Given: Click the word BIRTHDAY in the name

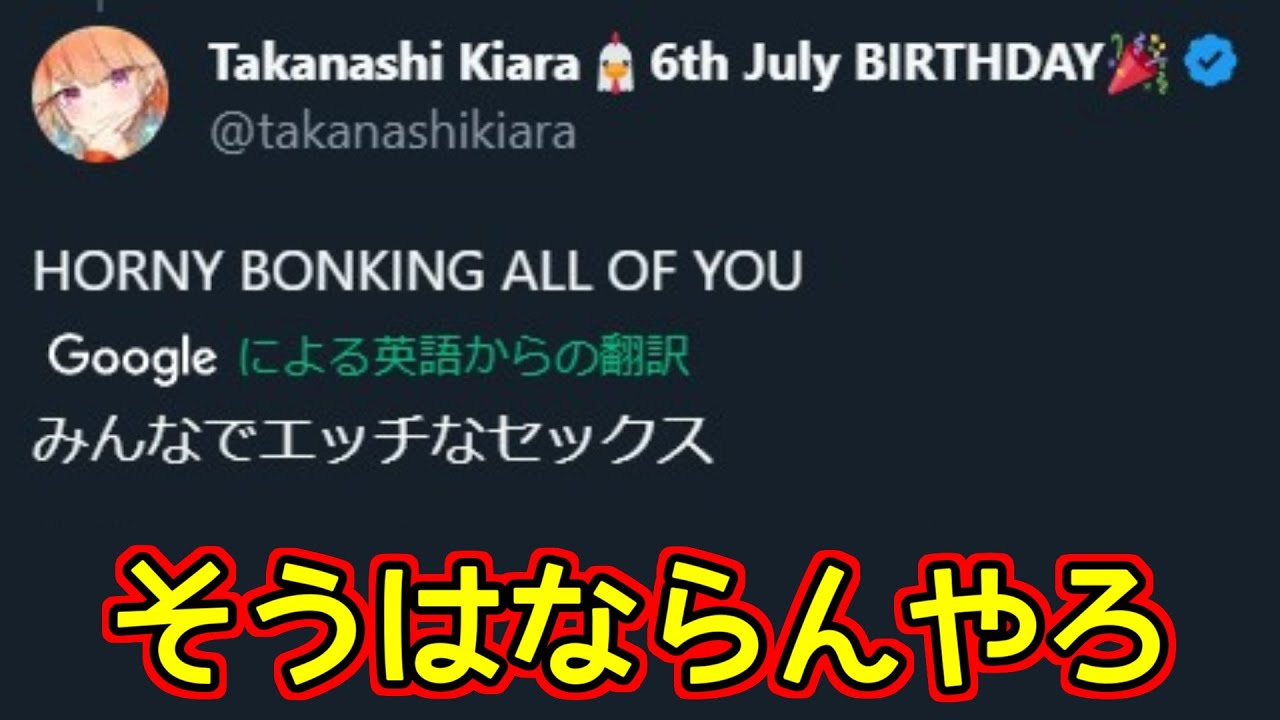Looking at the screenshot, I should tap(976, 65).
